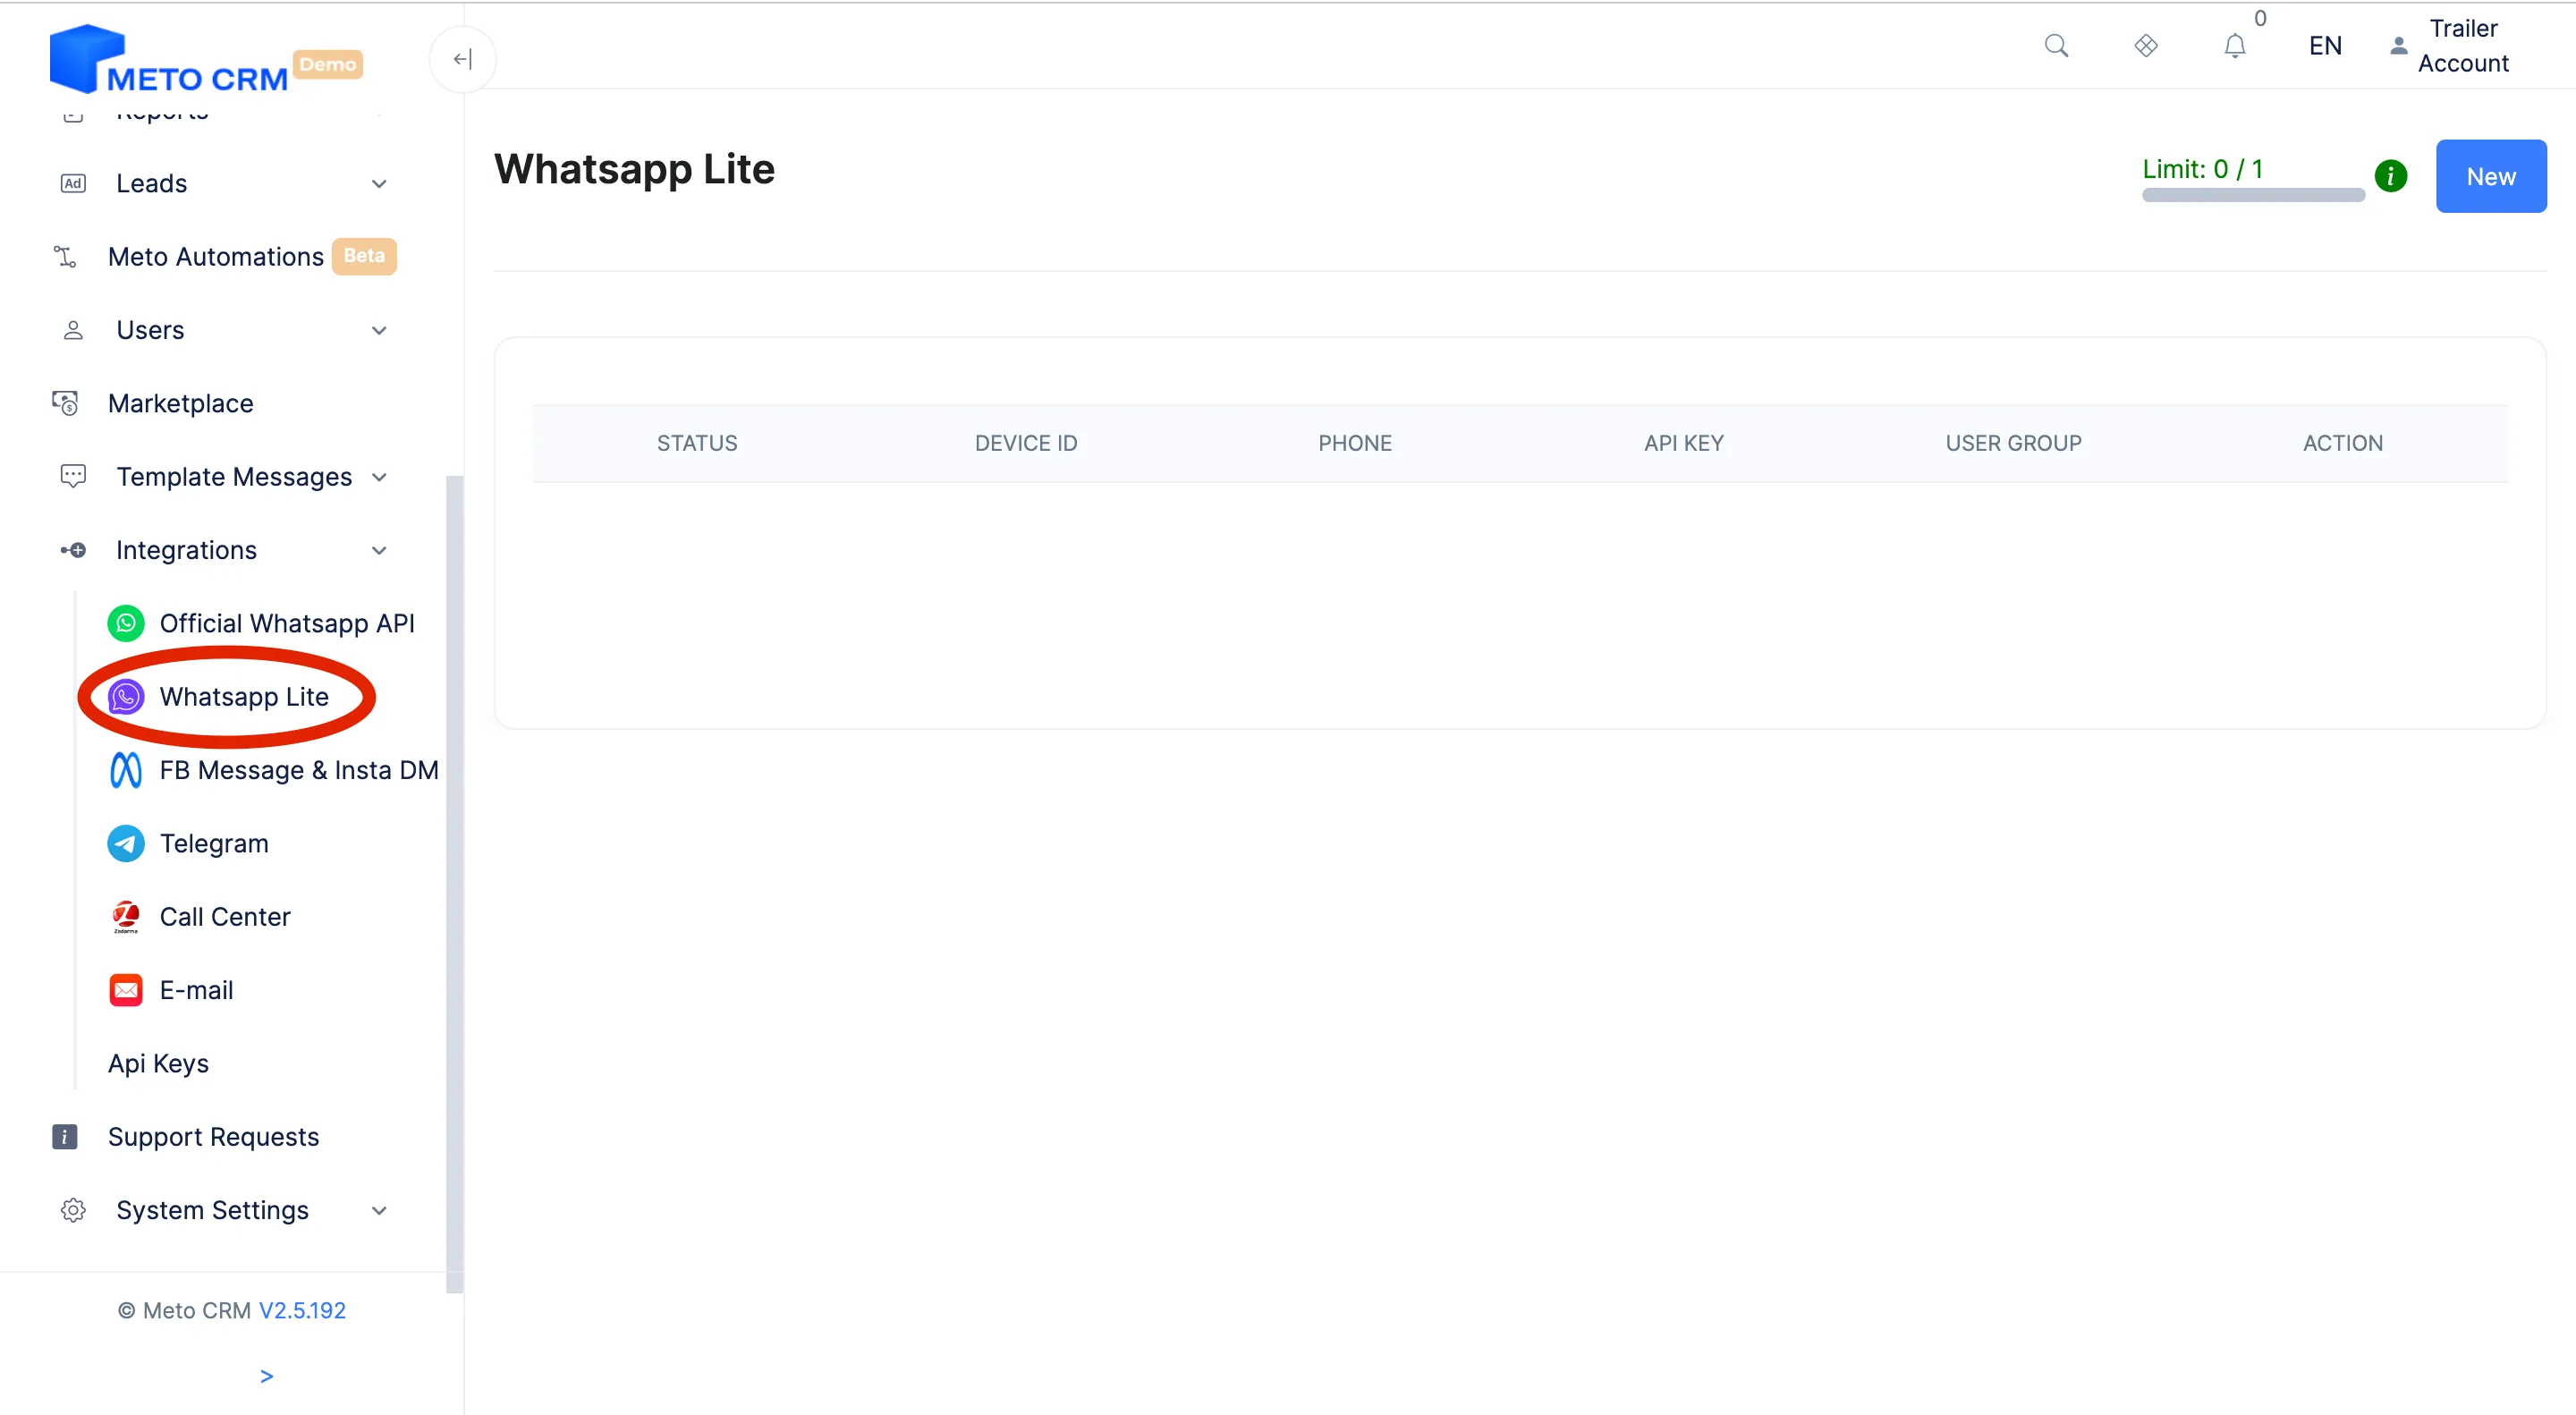Click the USER GROUP column header
The image size is (2576, 1415).
coord(2013,443)
